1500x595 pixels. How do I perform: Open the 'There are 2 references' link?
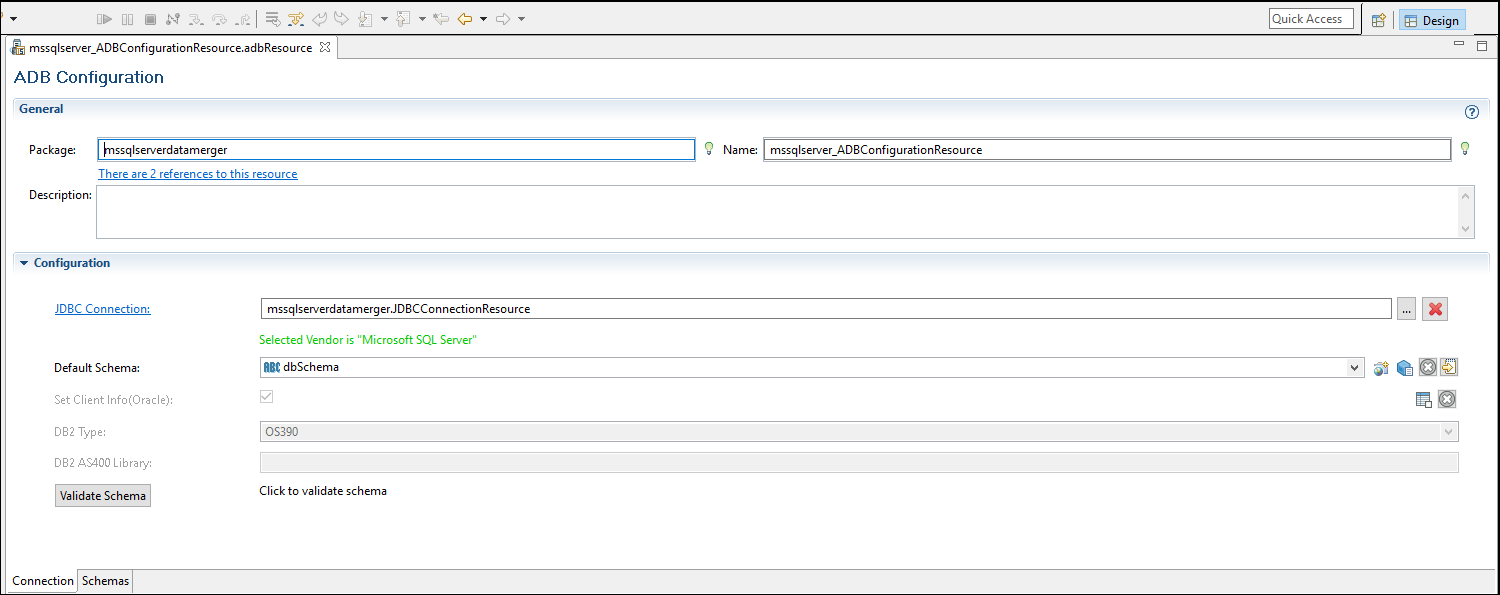[x=197, y=174]
